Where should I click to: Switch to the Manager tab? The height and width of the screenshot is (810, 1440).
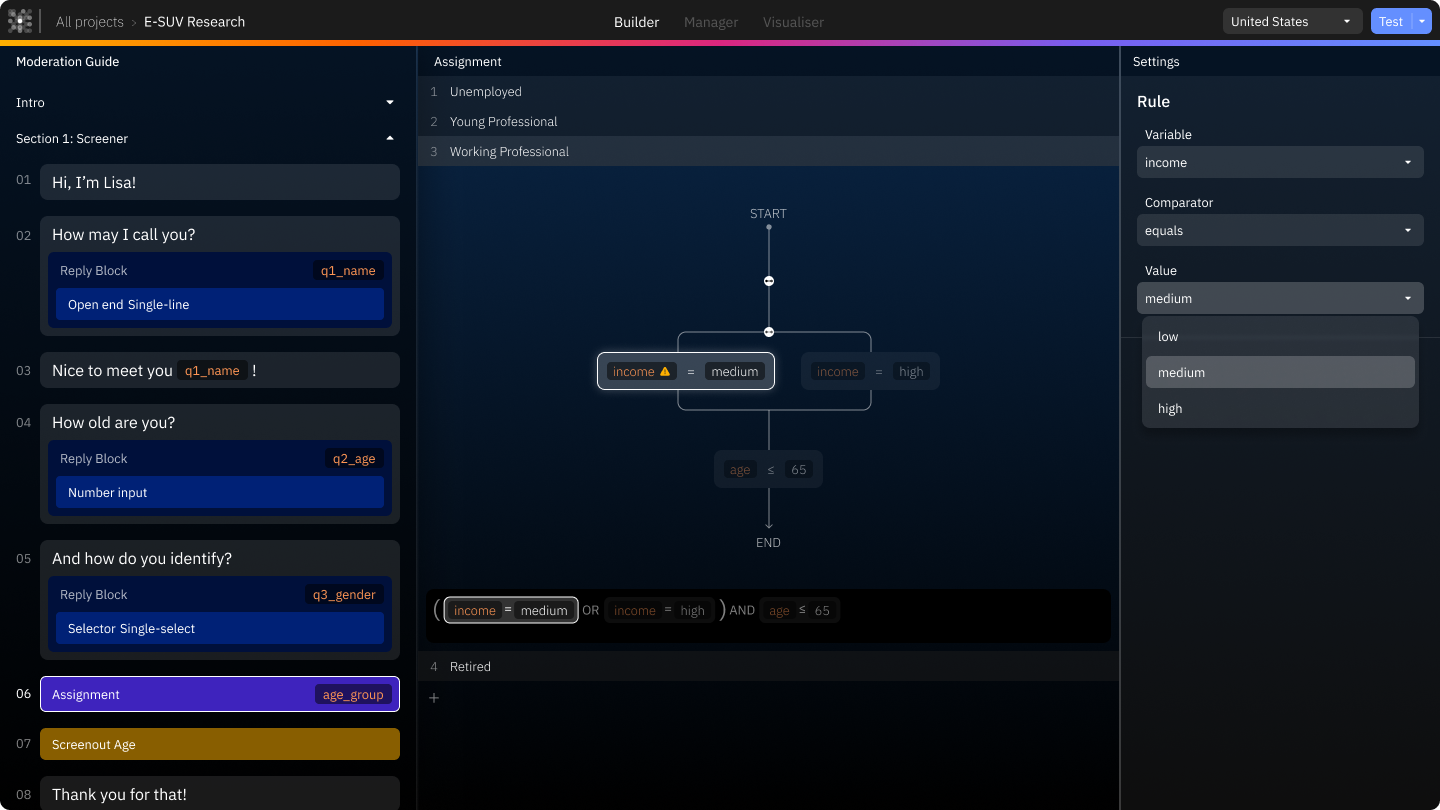[710, 21]
